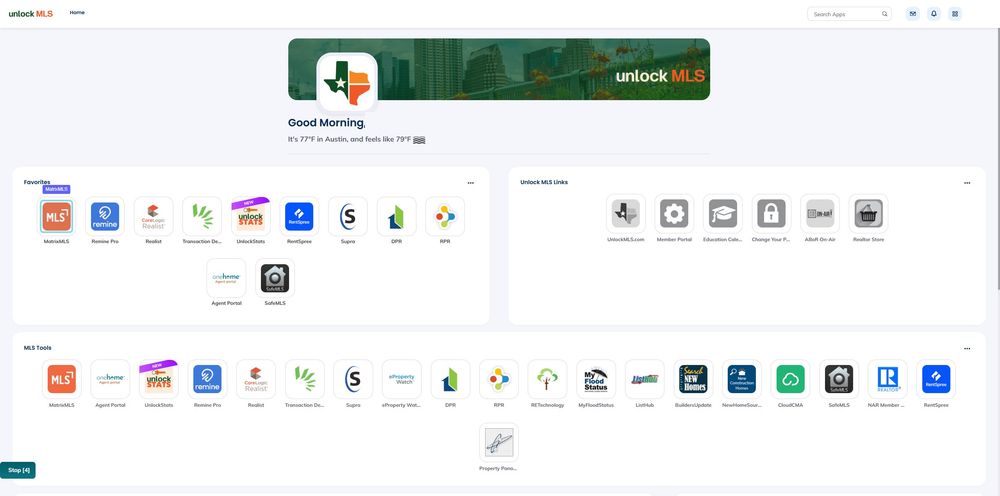Image resolution: width=1000 pixels, height=496 pixels.
Task: Open MatrixMLS in Favorites
Action: 57,216
